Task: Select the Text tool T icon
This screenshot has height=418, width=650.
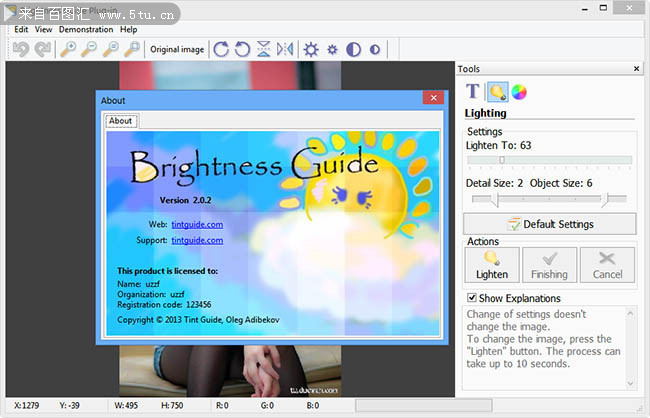Action: [x=473, y=91]
